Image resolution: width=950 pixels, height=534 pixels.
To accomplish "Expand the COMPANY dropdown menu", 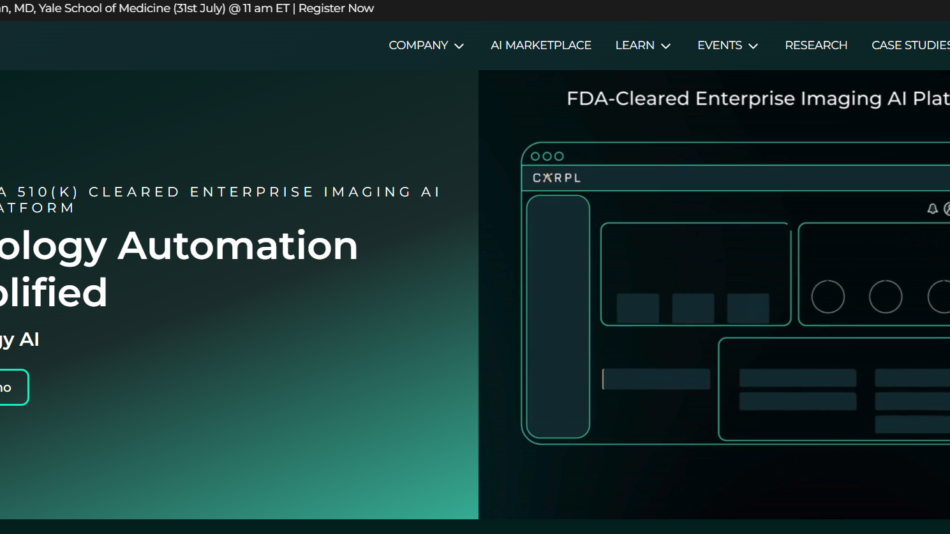I will [x=426, y=45].
